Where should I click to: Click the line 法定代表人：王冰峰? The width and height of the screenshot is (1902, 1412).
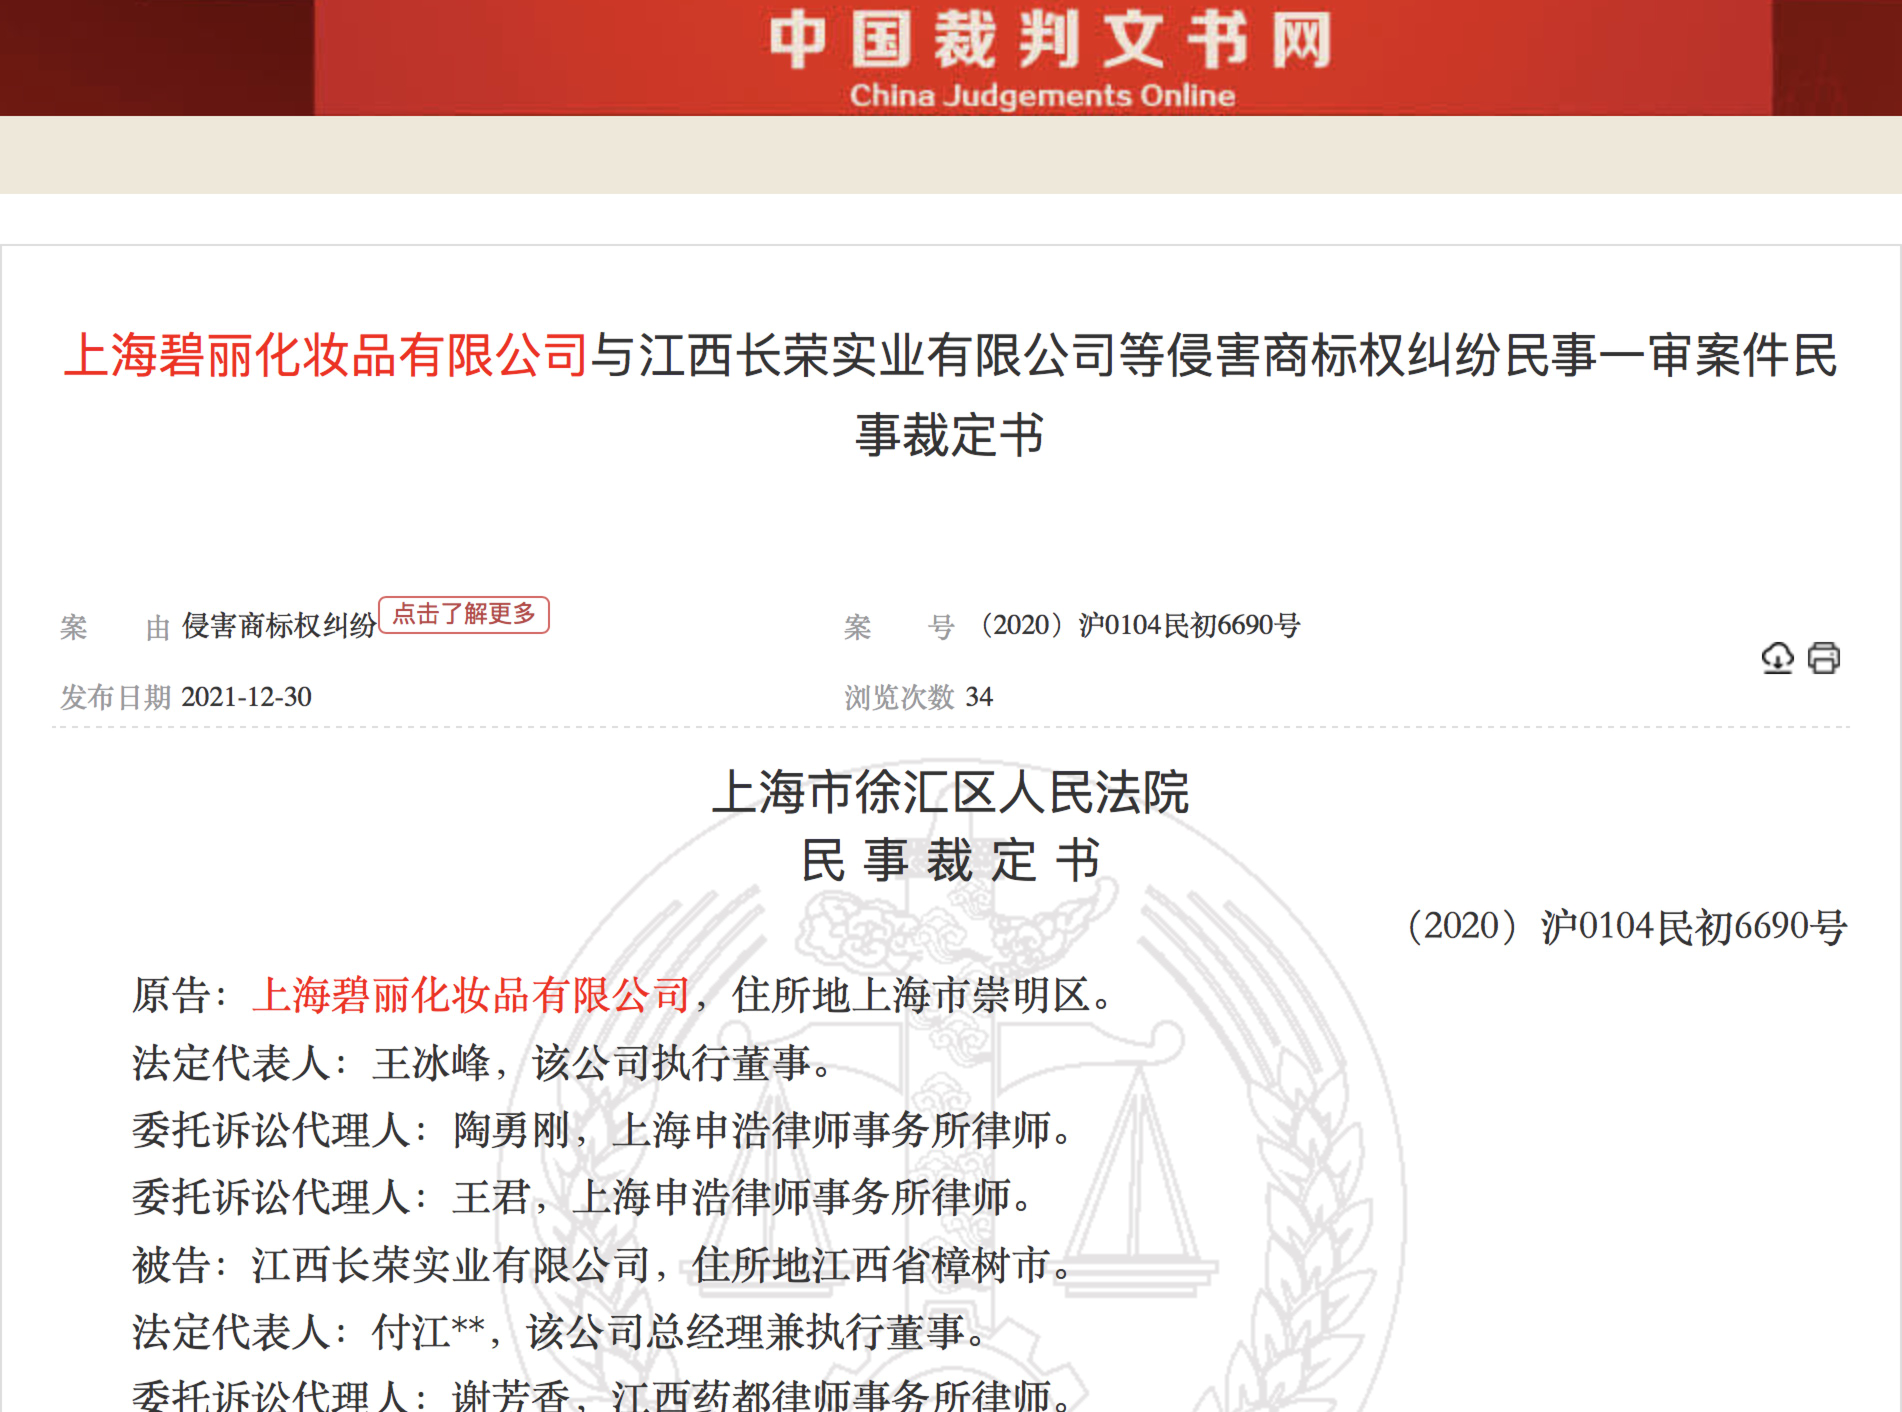[485, 1062]
